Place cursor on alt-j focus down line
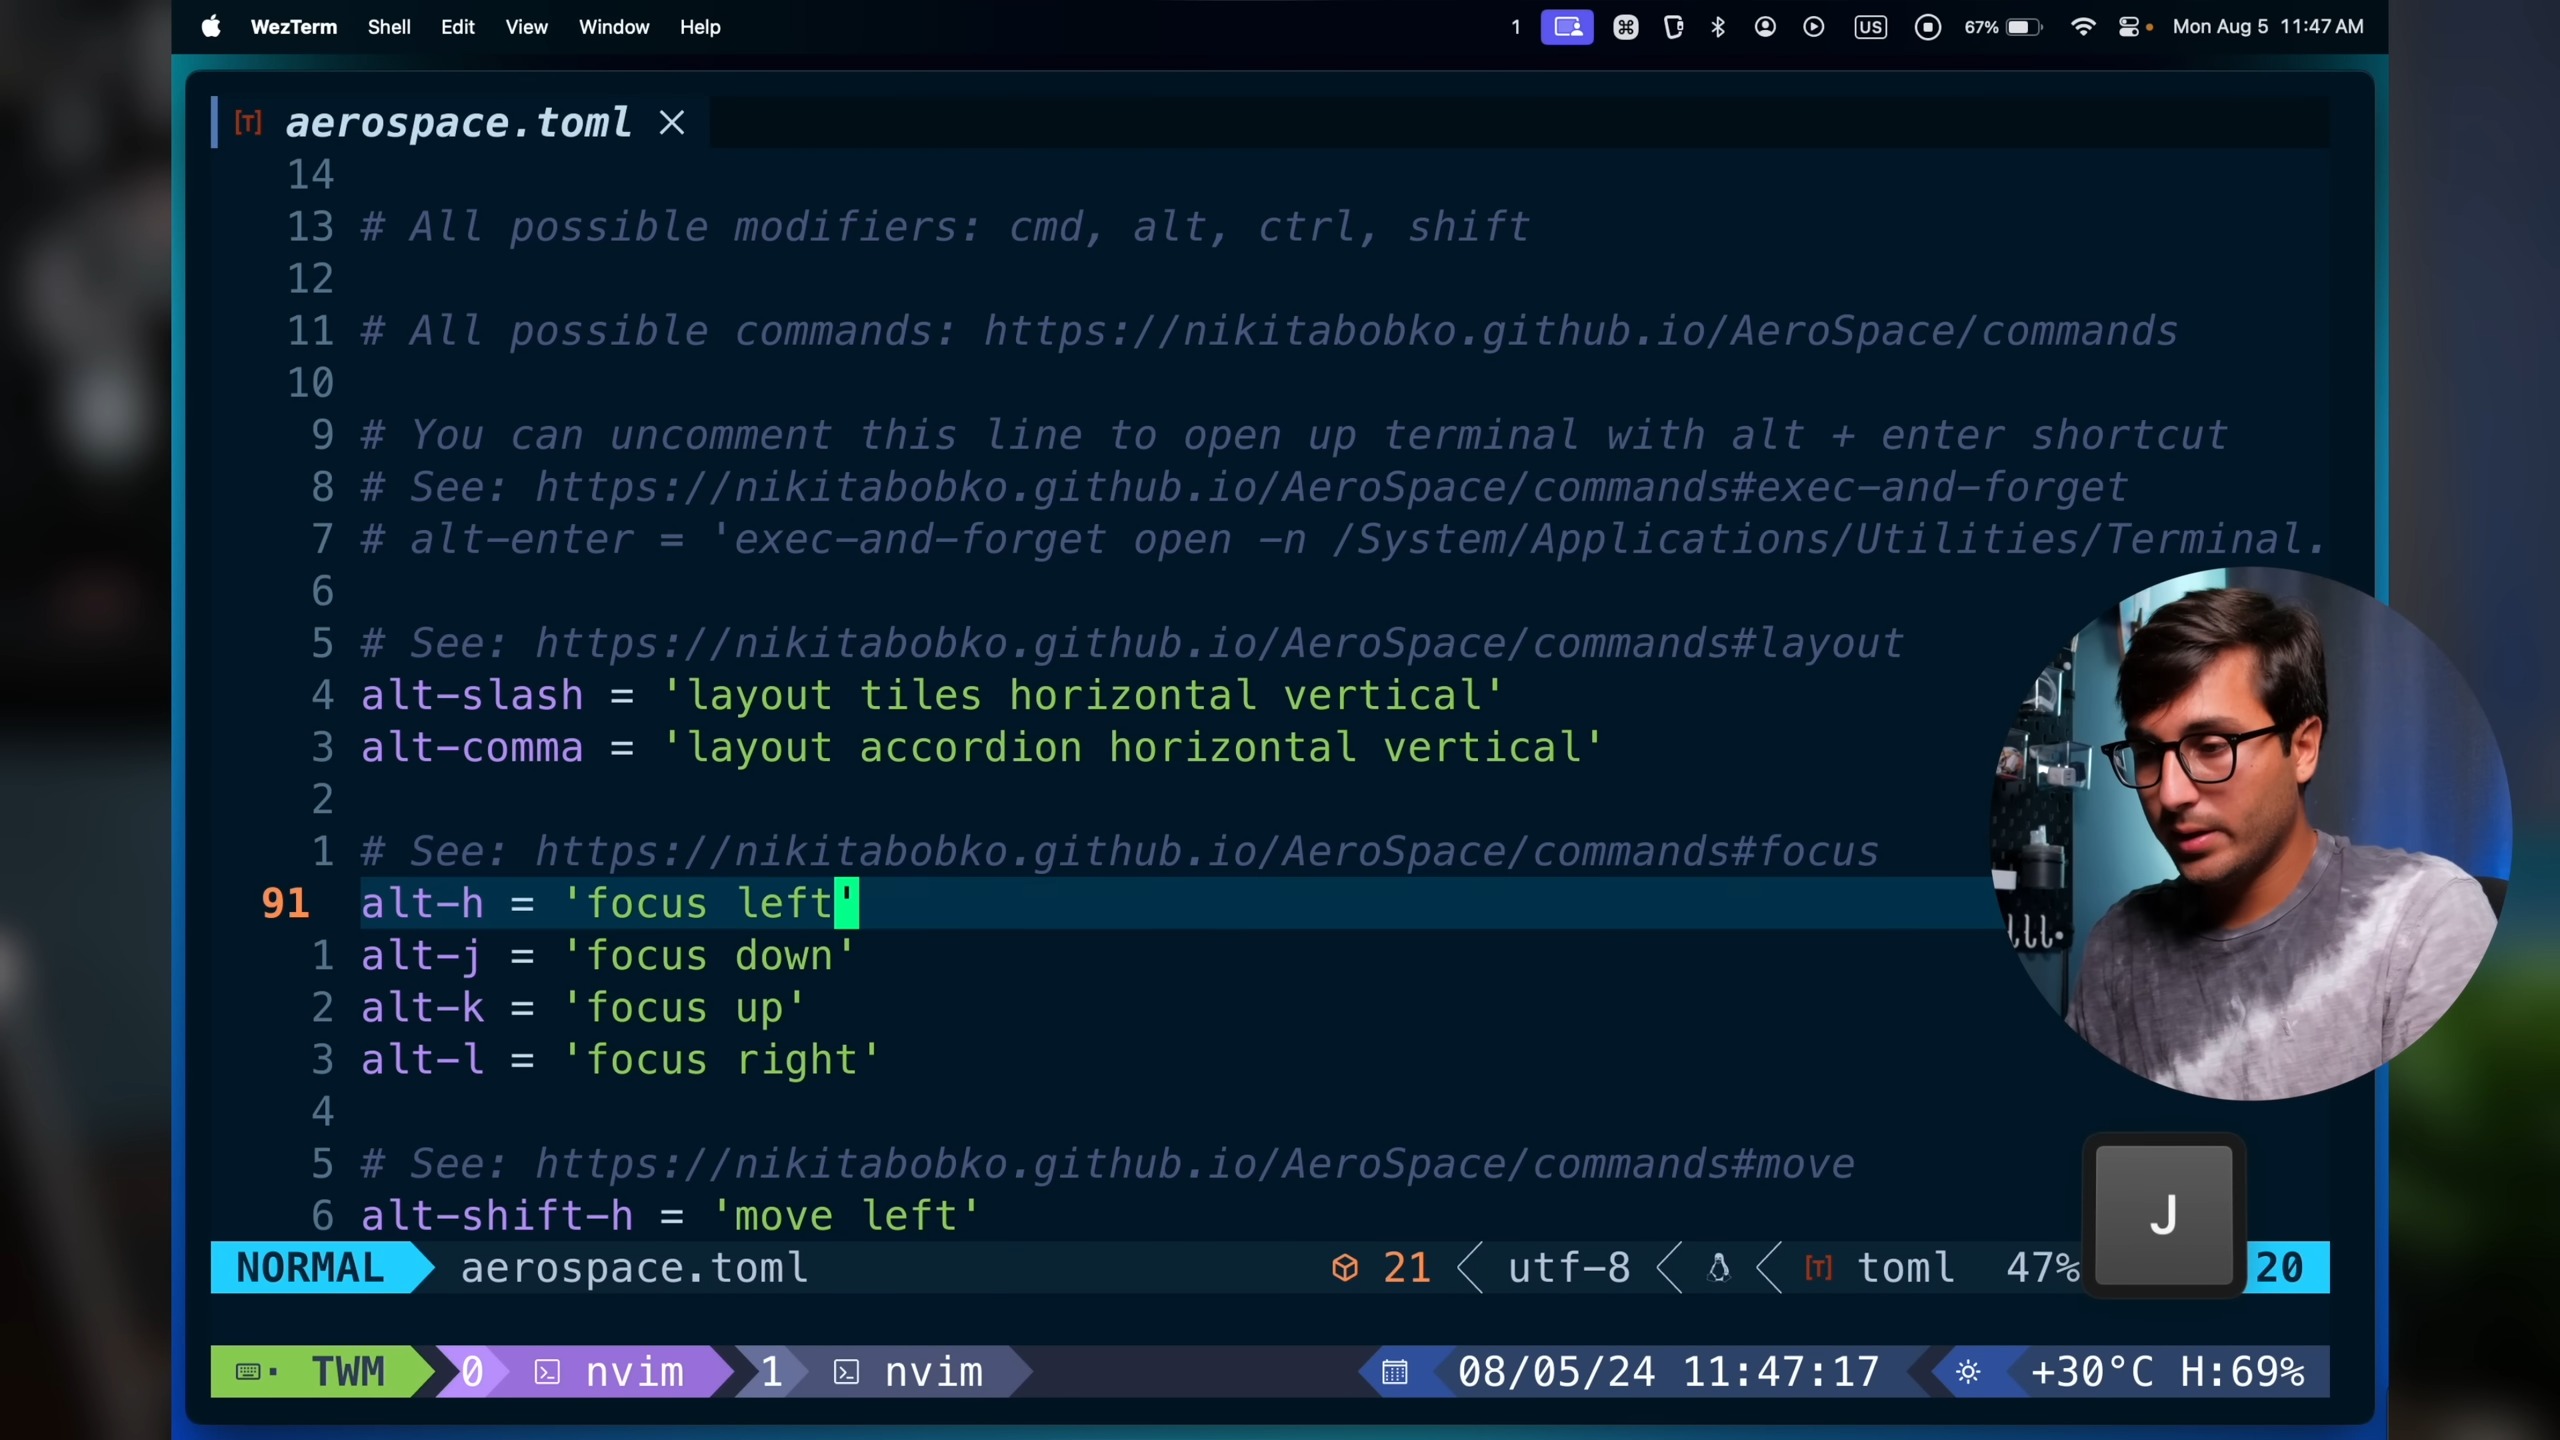Image resolution: width=2560 pixels, height=1440 pixels. point(607,956)
